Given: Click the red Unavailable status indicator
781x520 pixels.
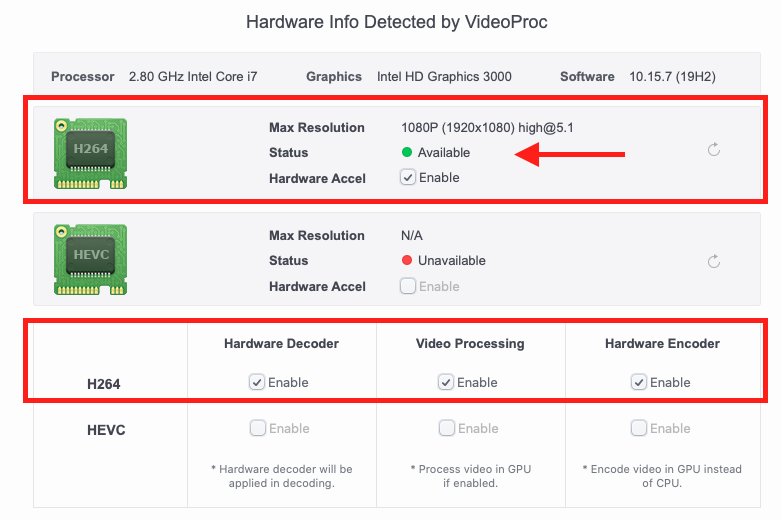Looking at the screenshot, I should (407, 260).
